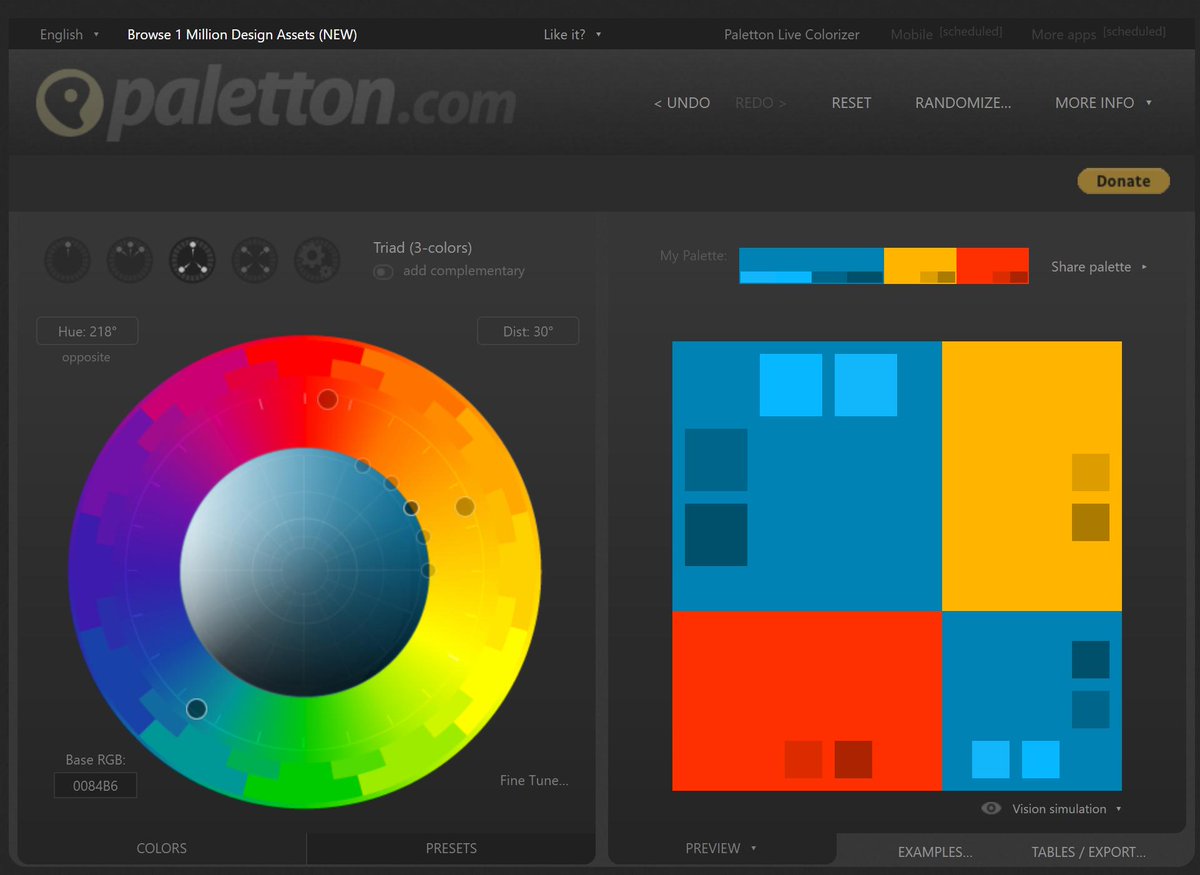Click the greyed REDO > button
This screenshot has width=1200, height=875.
pos(761,103)
